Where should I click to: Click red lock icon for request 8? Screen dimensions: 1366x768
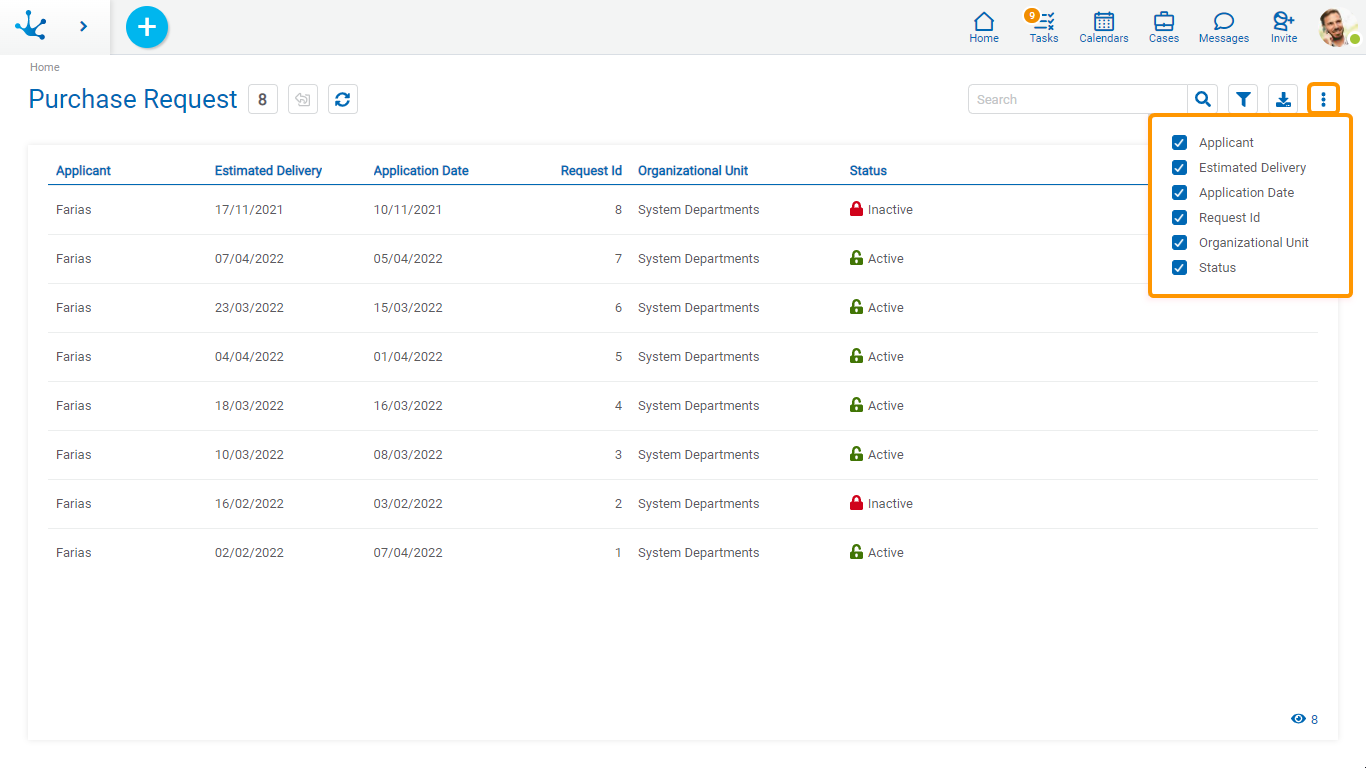856,209
